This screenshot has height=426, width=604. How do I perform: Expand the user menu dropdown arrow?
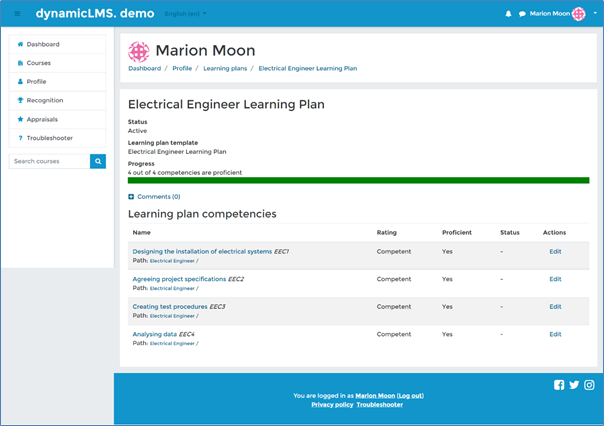click(x=595, y=13)
